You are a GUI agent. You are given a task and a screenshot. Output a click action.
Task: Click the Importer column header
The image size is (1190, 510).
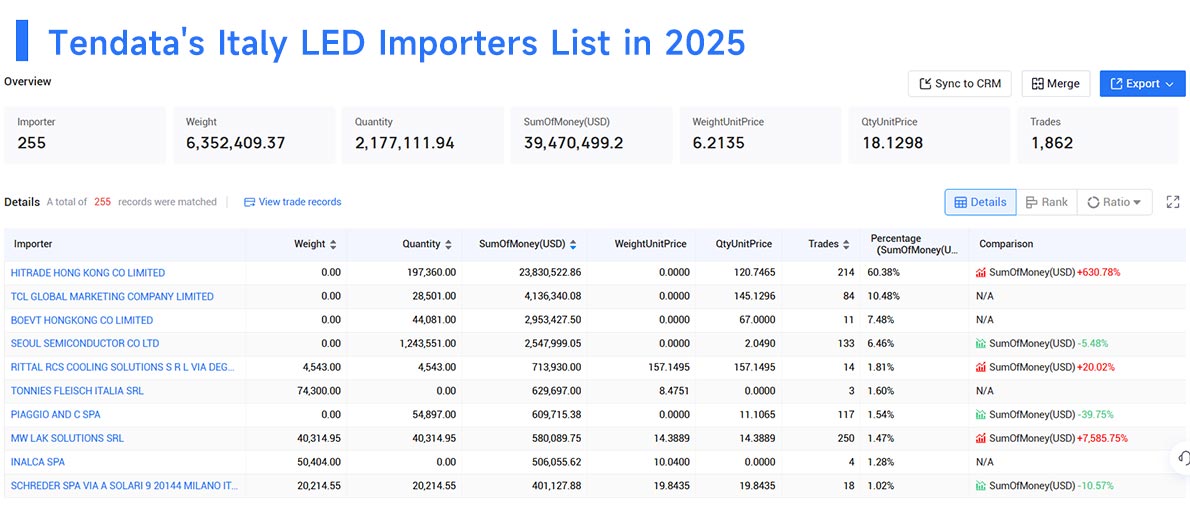pyautogui.click(x=33, y=244)
